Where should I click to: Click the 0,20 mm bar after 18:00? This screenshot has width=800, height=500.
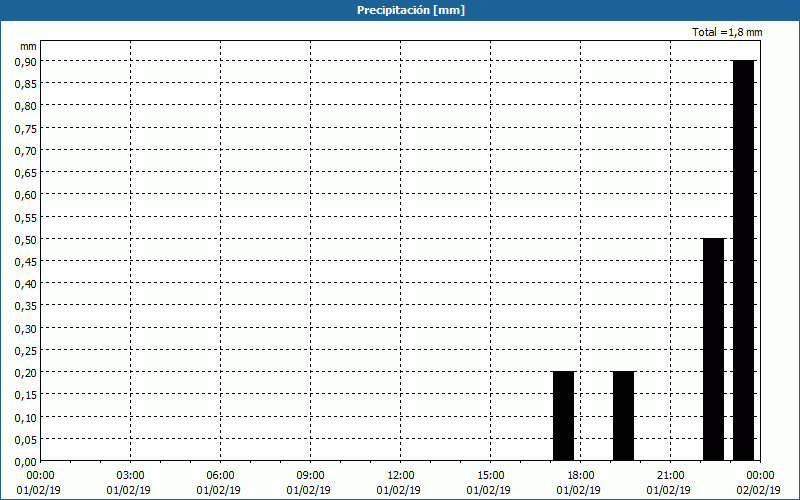[623, 416]
